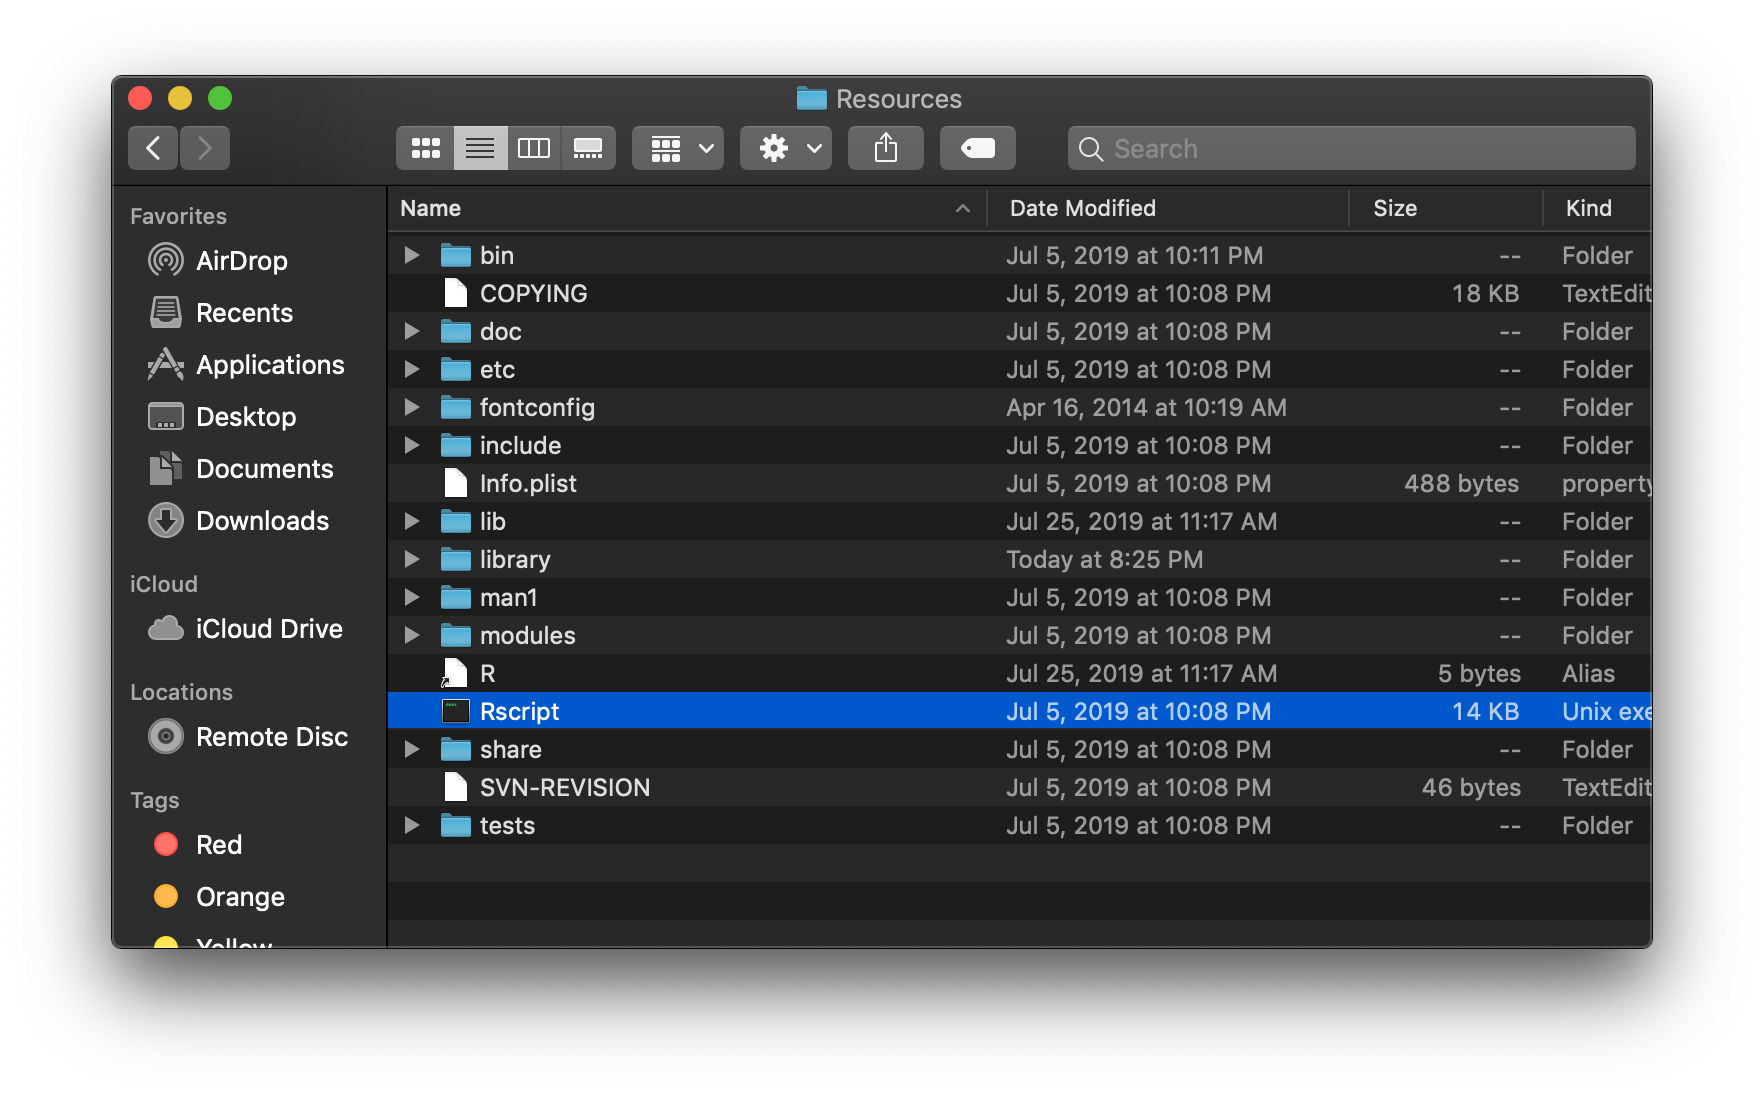1764x1096 pixels.
Task: Select the Info.plist file
Action: pos(528,483)
